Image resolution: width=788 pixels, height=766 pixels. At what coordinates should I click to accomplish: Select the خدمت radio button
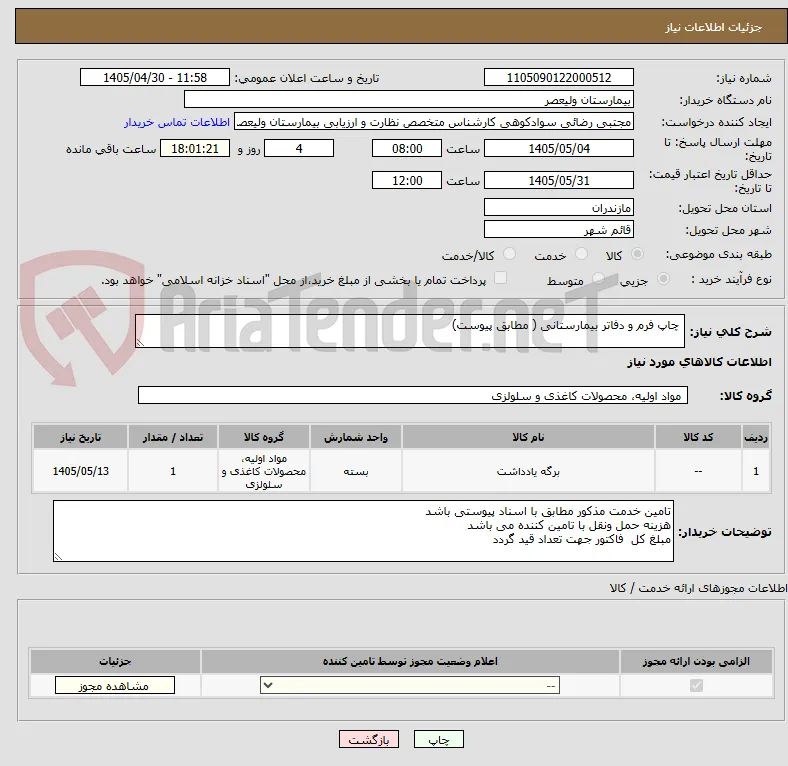[581, 254]
